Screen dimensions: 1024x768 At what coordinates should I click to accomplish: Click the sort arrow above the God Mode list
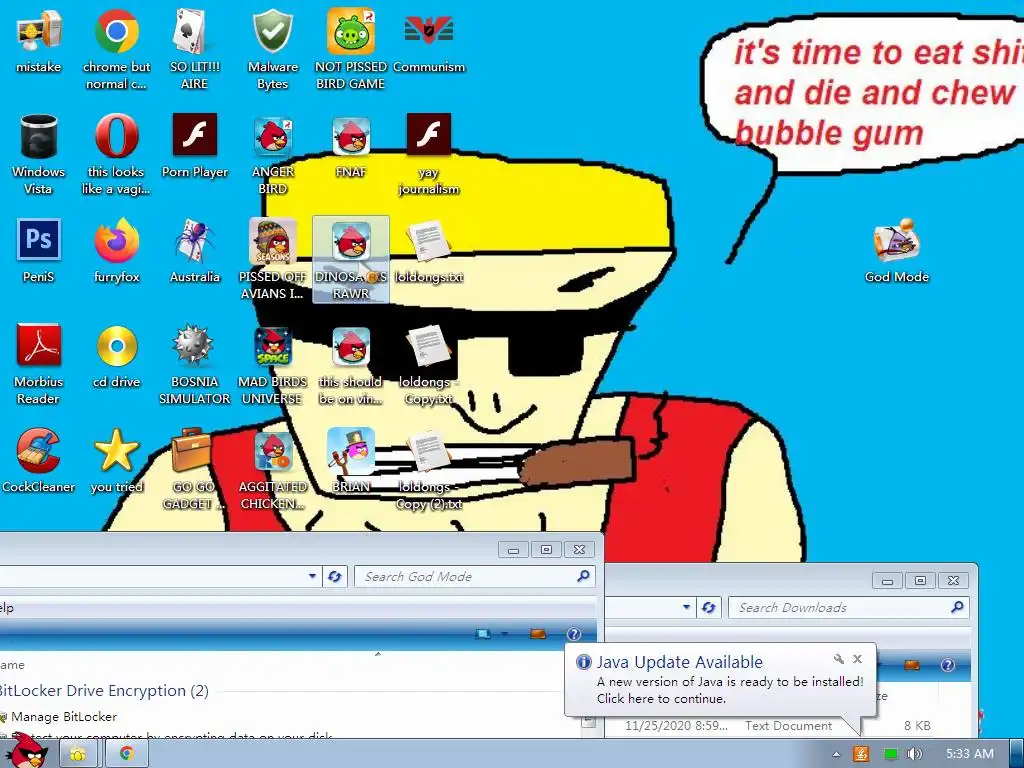[x=377, y=654]
